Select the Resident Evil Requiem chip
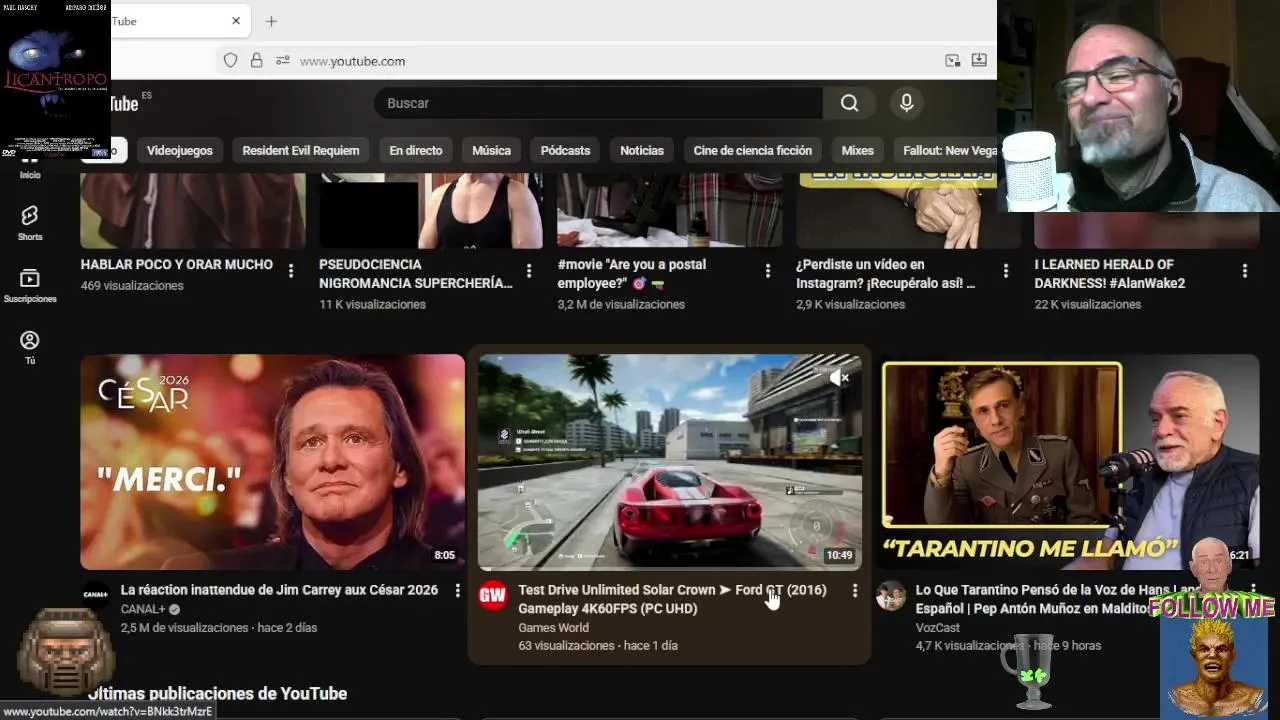This screenshot has width=1280, height=720. coord(301,150)
